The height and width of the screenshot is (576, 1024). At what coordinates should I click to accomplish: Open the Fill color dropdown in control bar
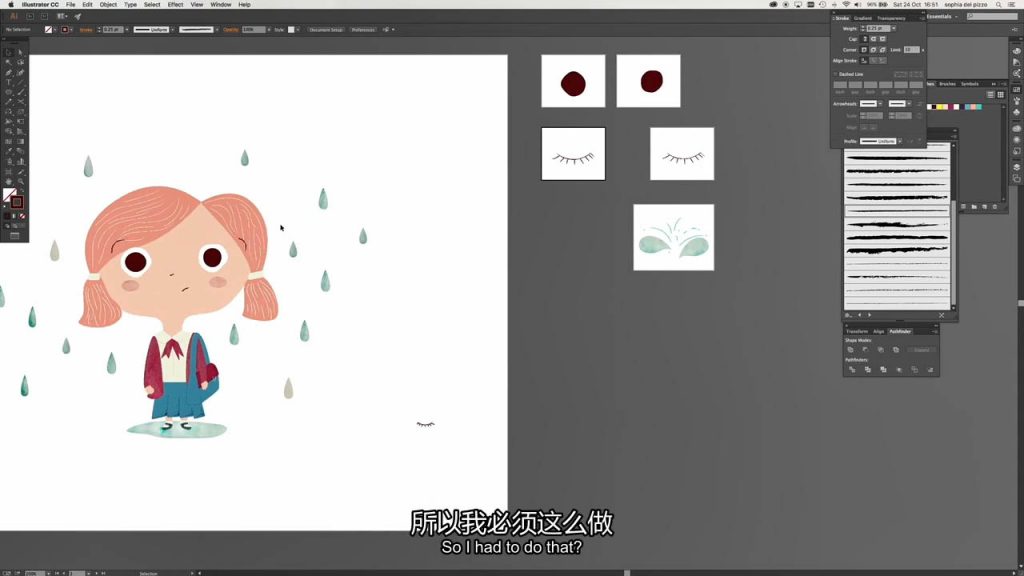(55, 29)
